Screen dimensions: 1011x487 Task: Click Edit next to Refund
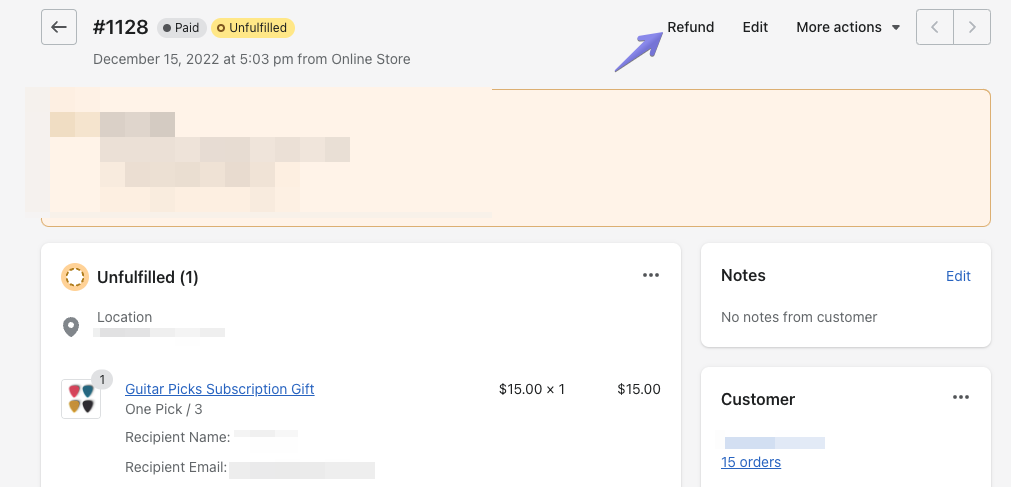point(755,27)
